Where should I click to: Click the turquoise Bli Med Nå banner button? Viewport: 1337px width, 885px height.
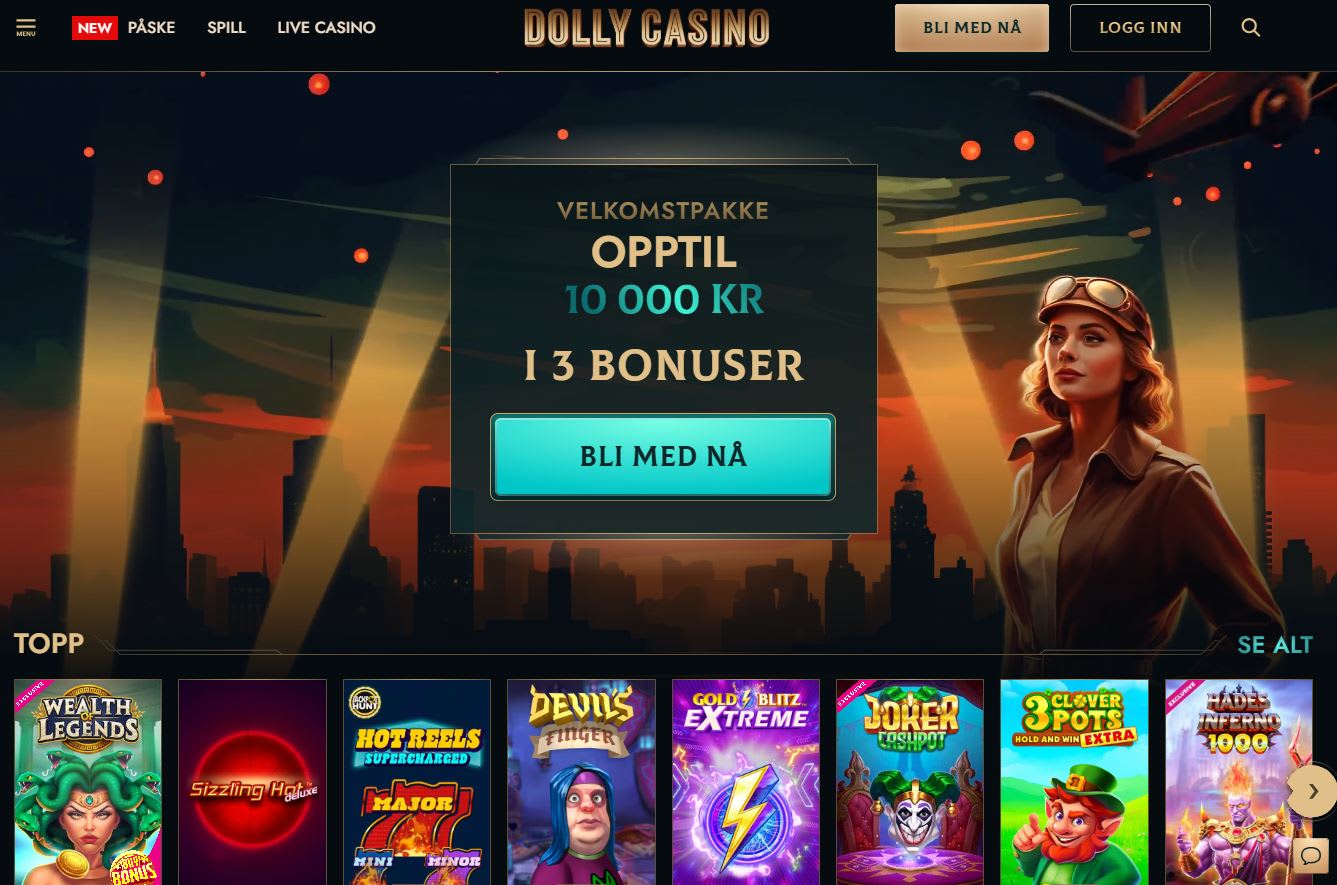(663, 457)
